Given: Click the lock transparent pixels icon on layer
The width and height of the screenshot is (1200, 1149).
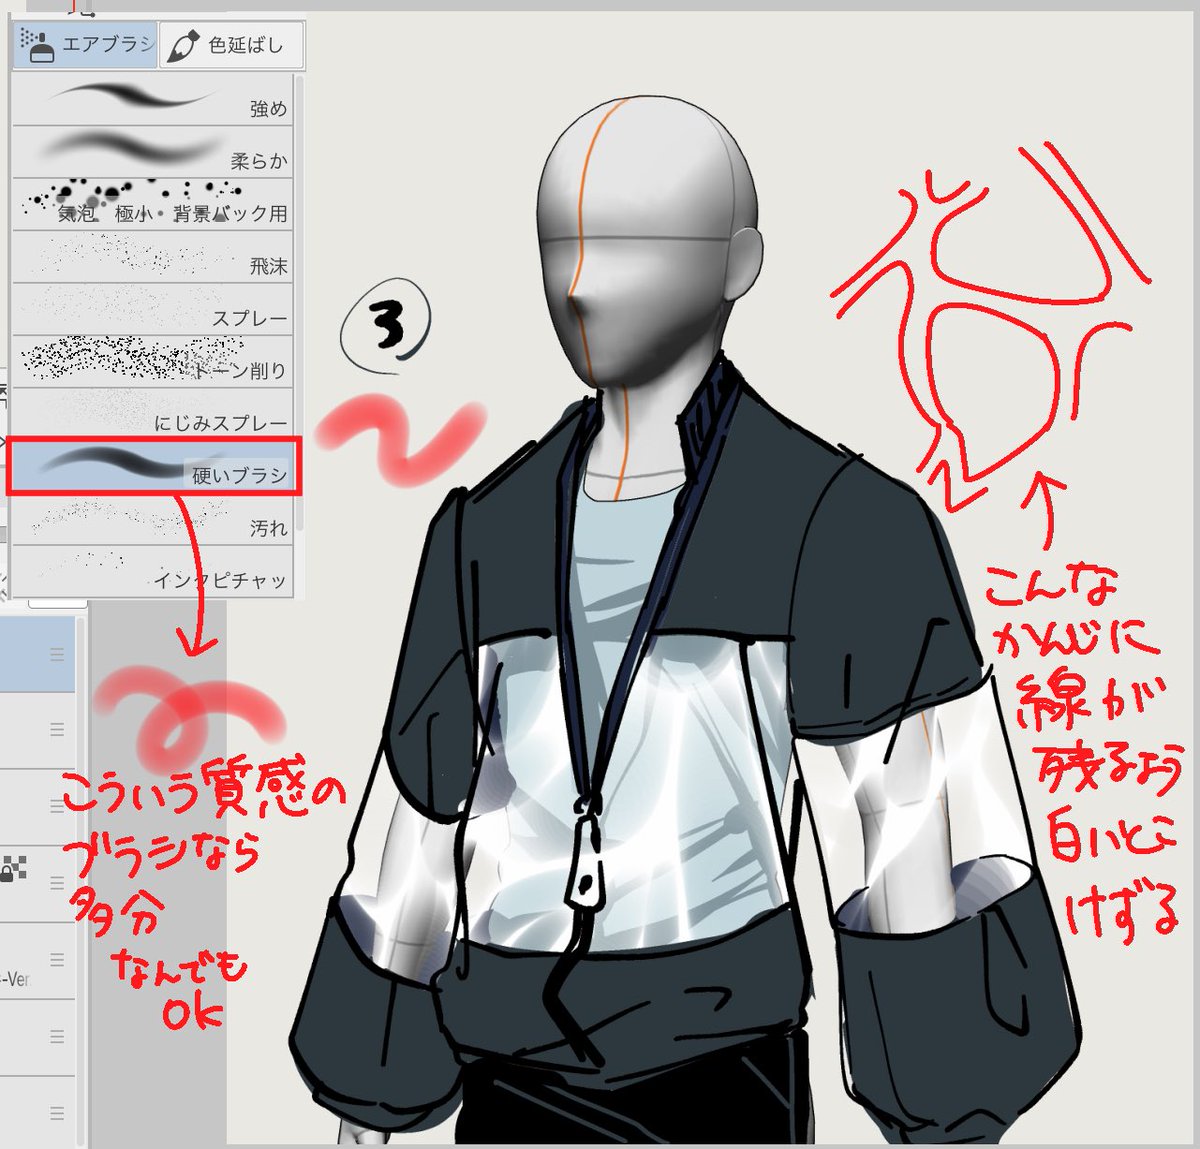Looking at the screenshot, I should click(x=14, y=868).
